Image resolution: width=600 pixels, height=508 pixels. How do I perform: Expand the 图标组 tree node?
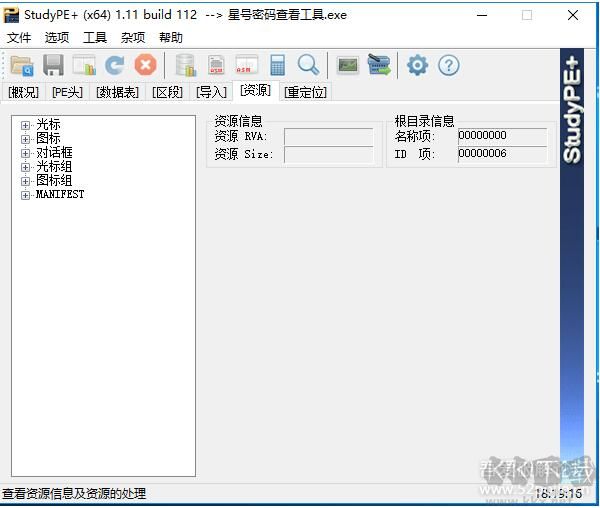pyautogui.click(x=25, y=181)
